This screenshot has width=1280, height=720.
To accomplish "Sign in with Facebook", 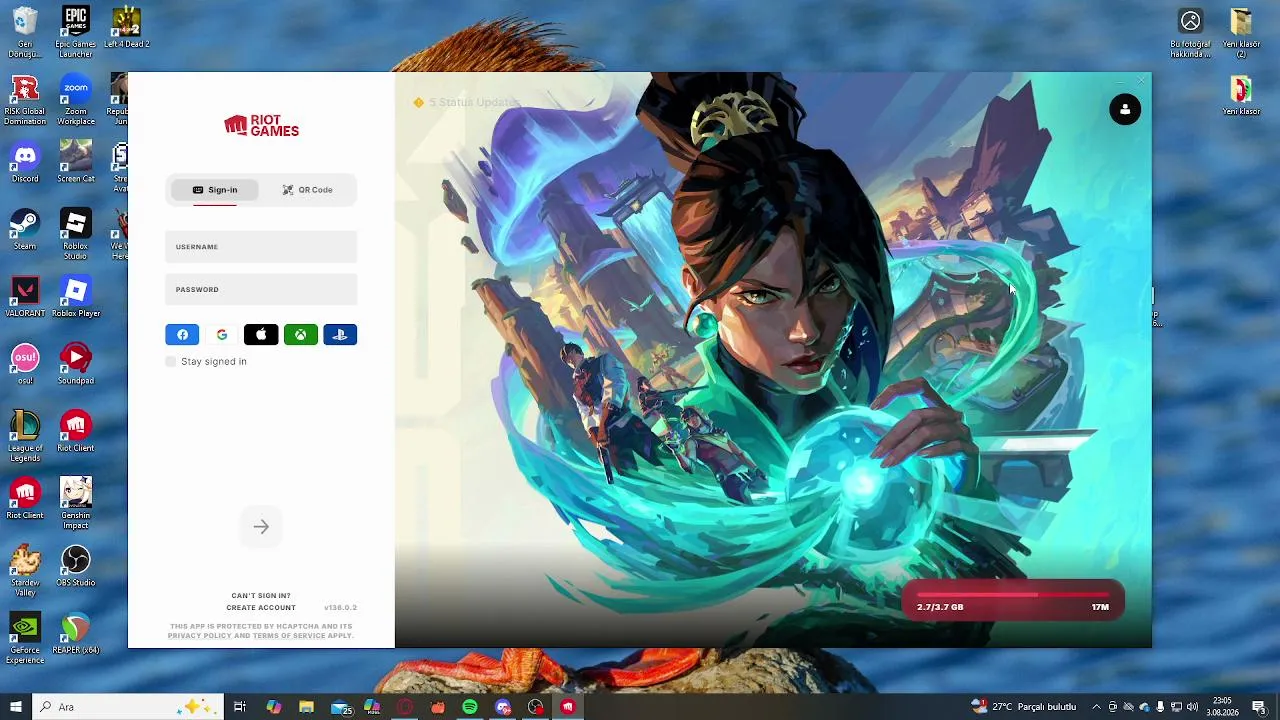I will [182, 335].
